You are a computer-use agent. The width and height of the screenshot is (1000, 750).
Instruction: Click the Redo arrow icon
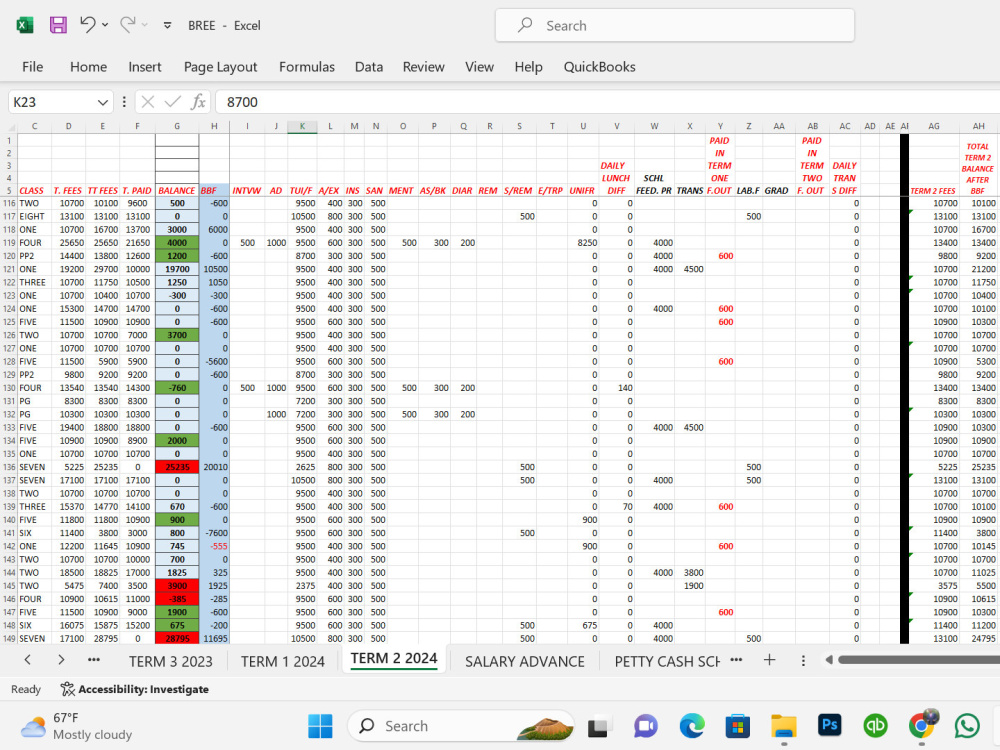128,25
